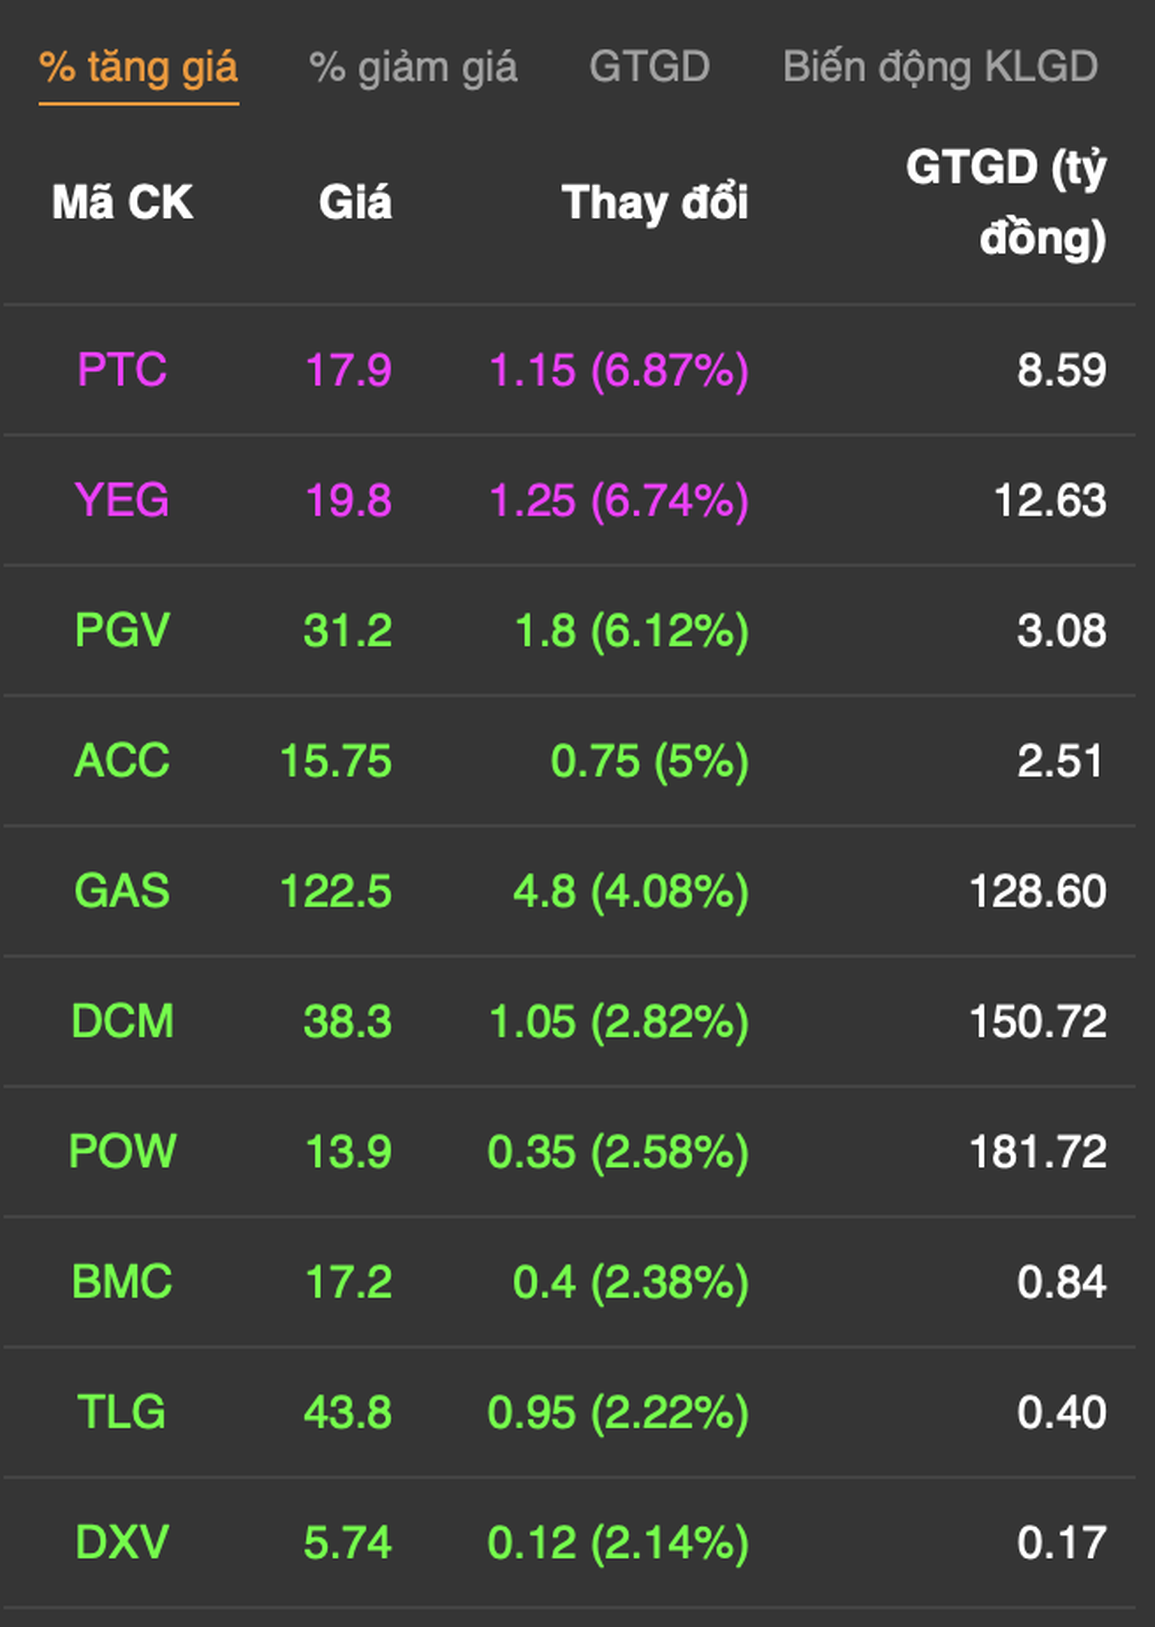This screenshot has width=1155, height=1627.
Task: Click the GAS ticker symbol
Action: point(122,891)
